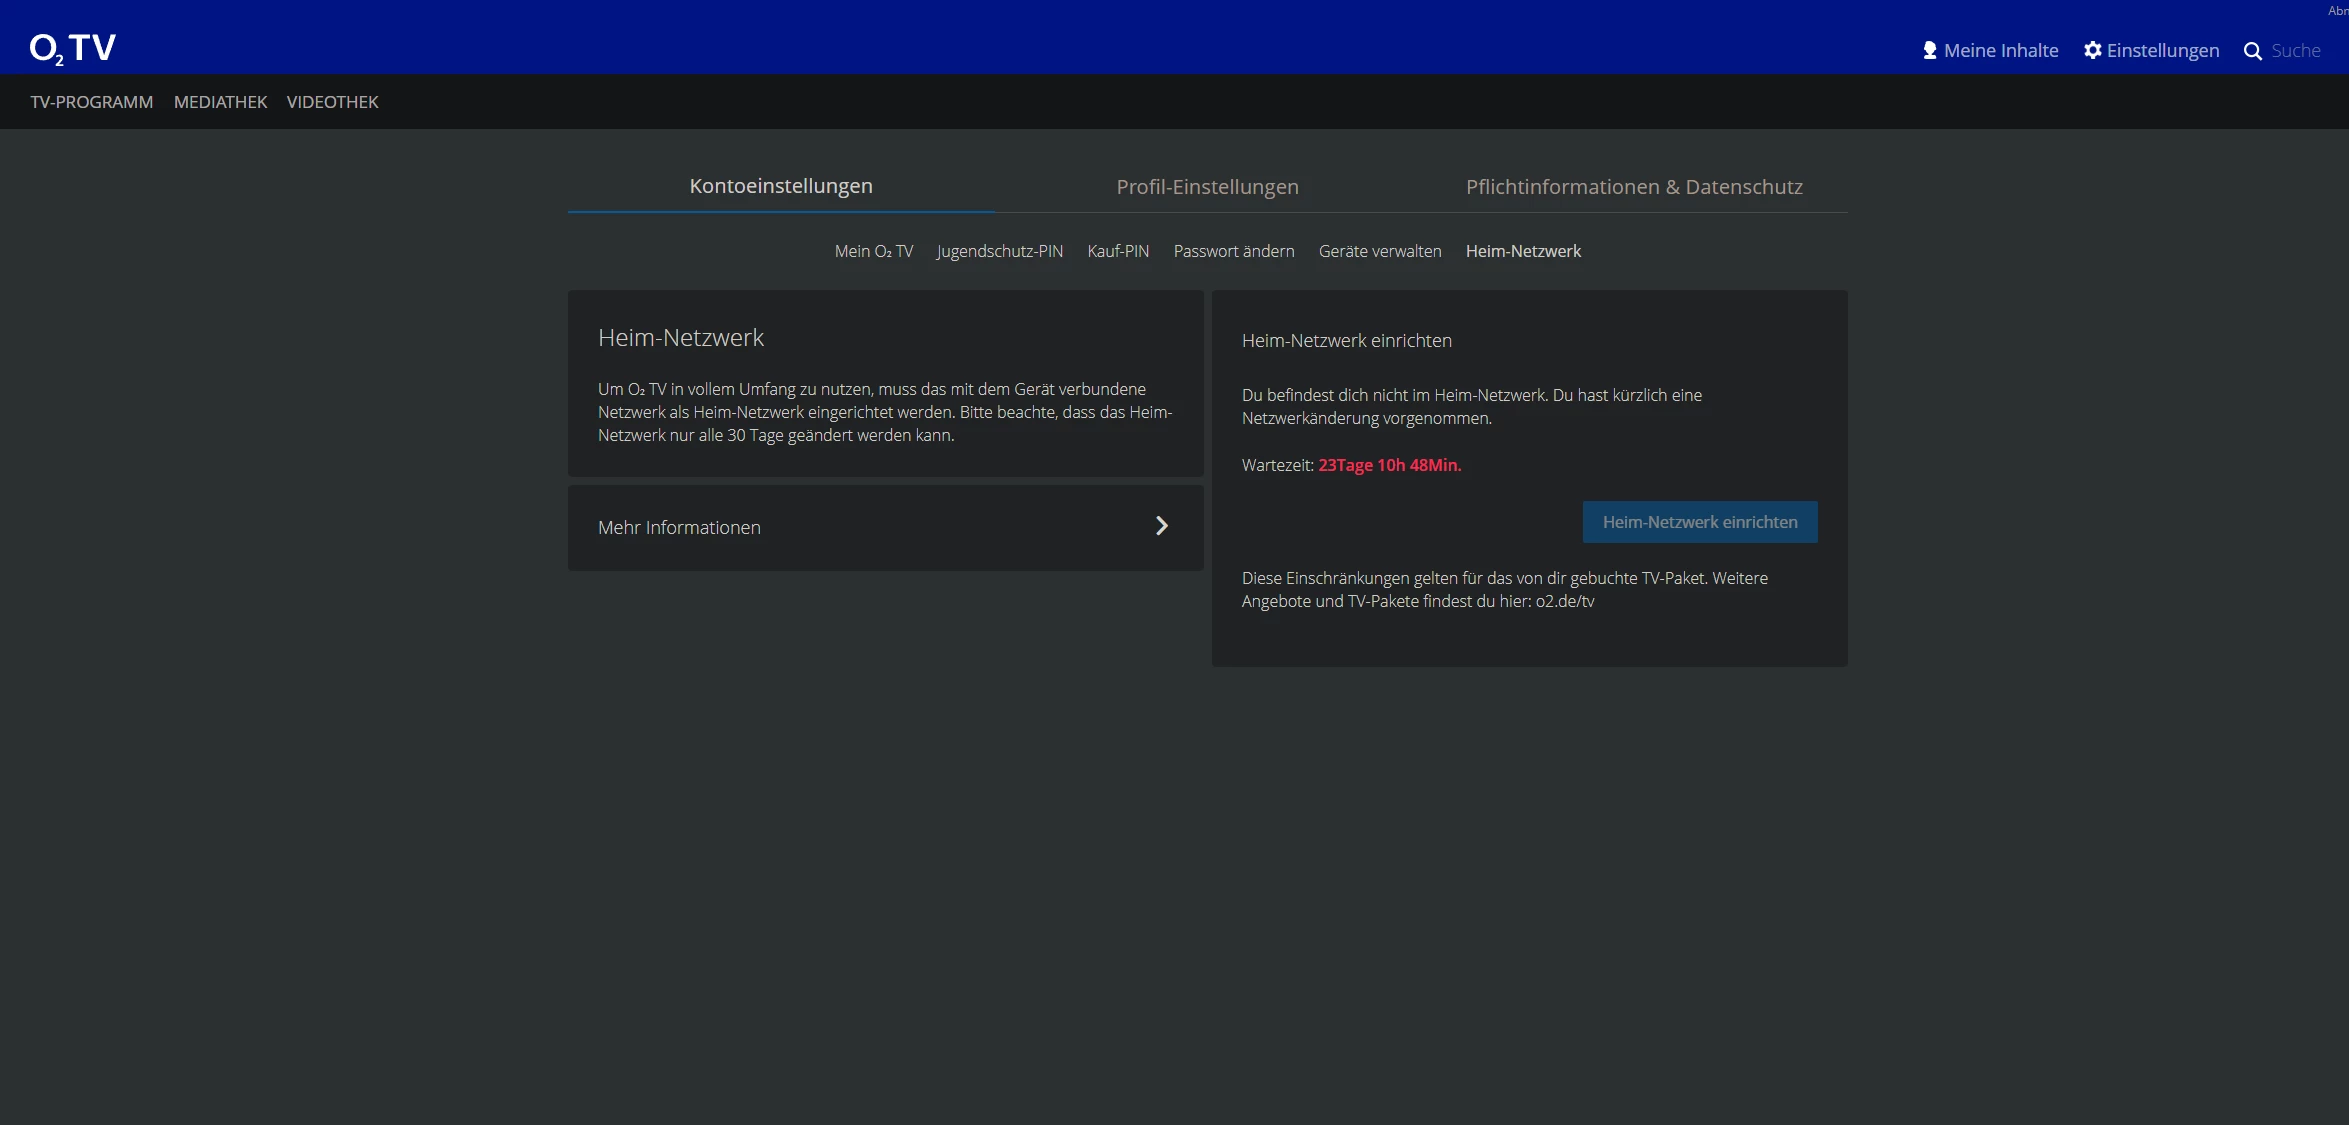Open the TV-PROGRAMM menu
The width and height of the screenshot is (2349, 1125).
[91, 102]
